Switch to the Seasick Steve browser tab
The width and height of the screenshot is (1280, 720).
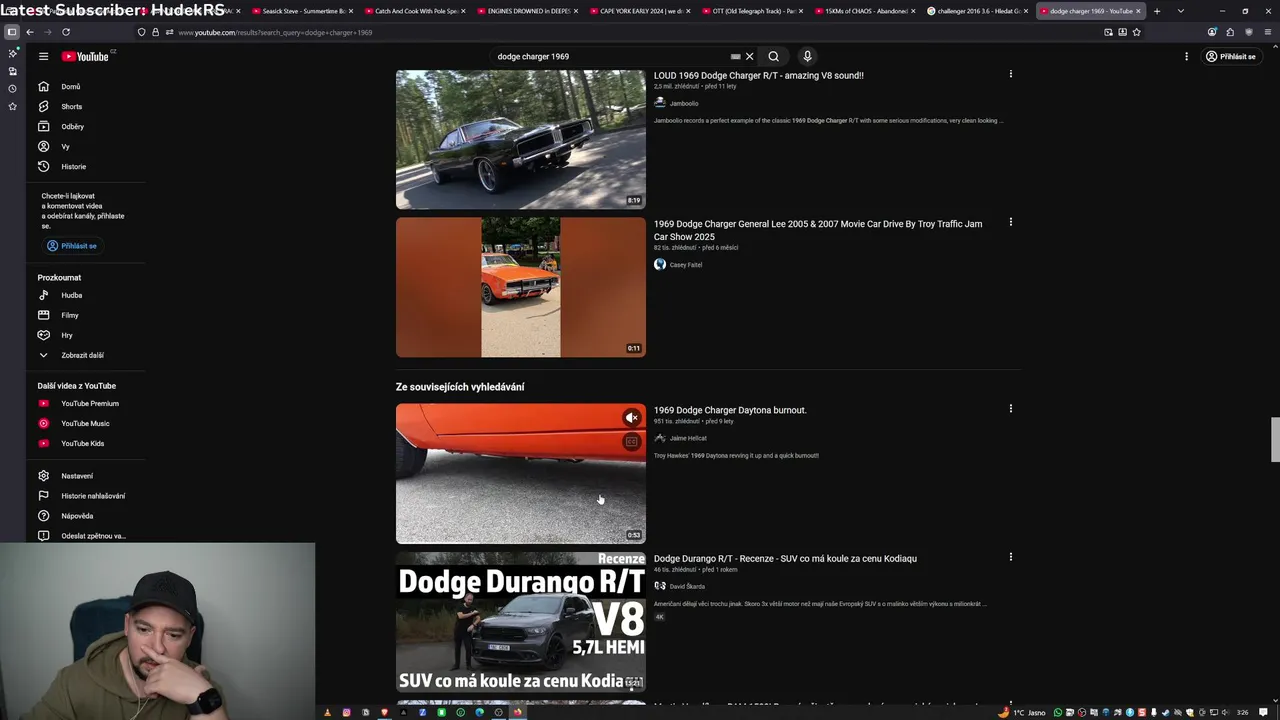coord(302,11)
